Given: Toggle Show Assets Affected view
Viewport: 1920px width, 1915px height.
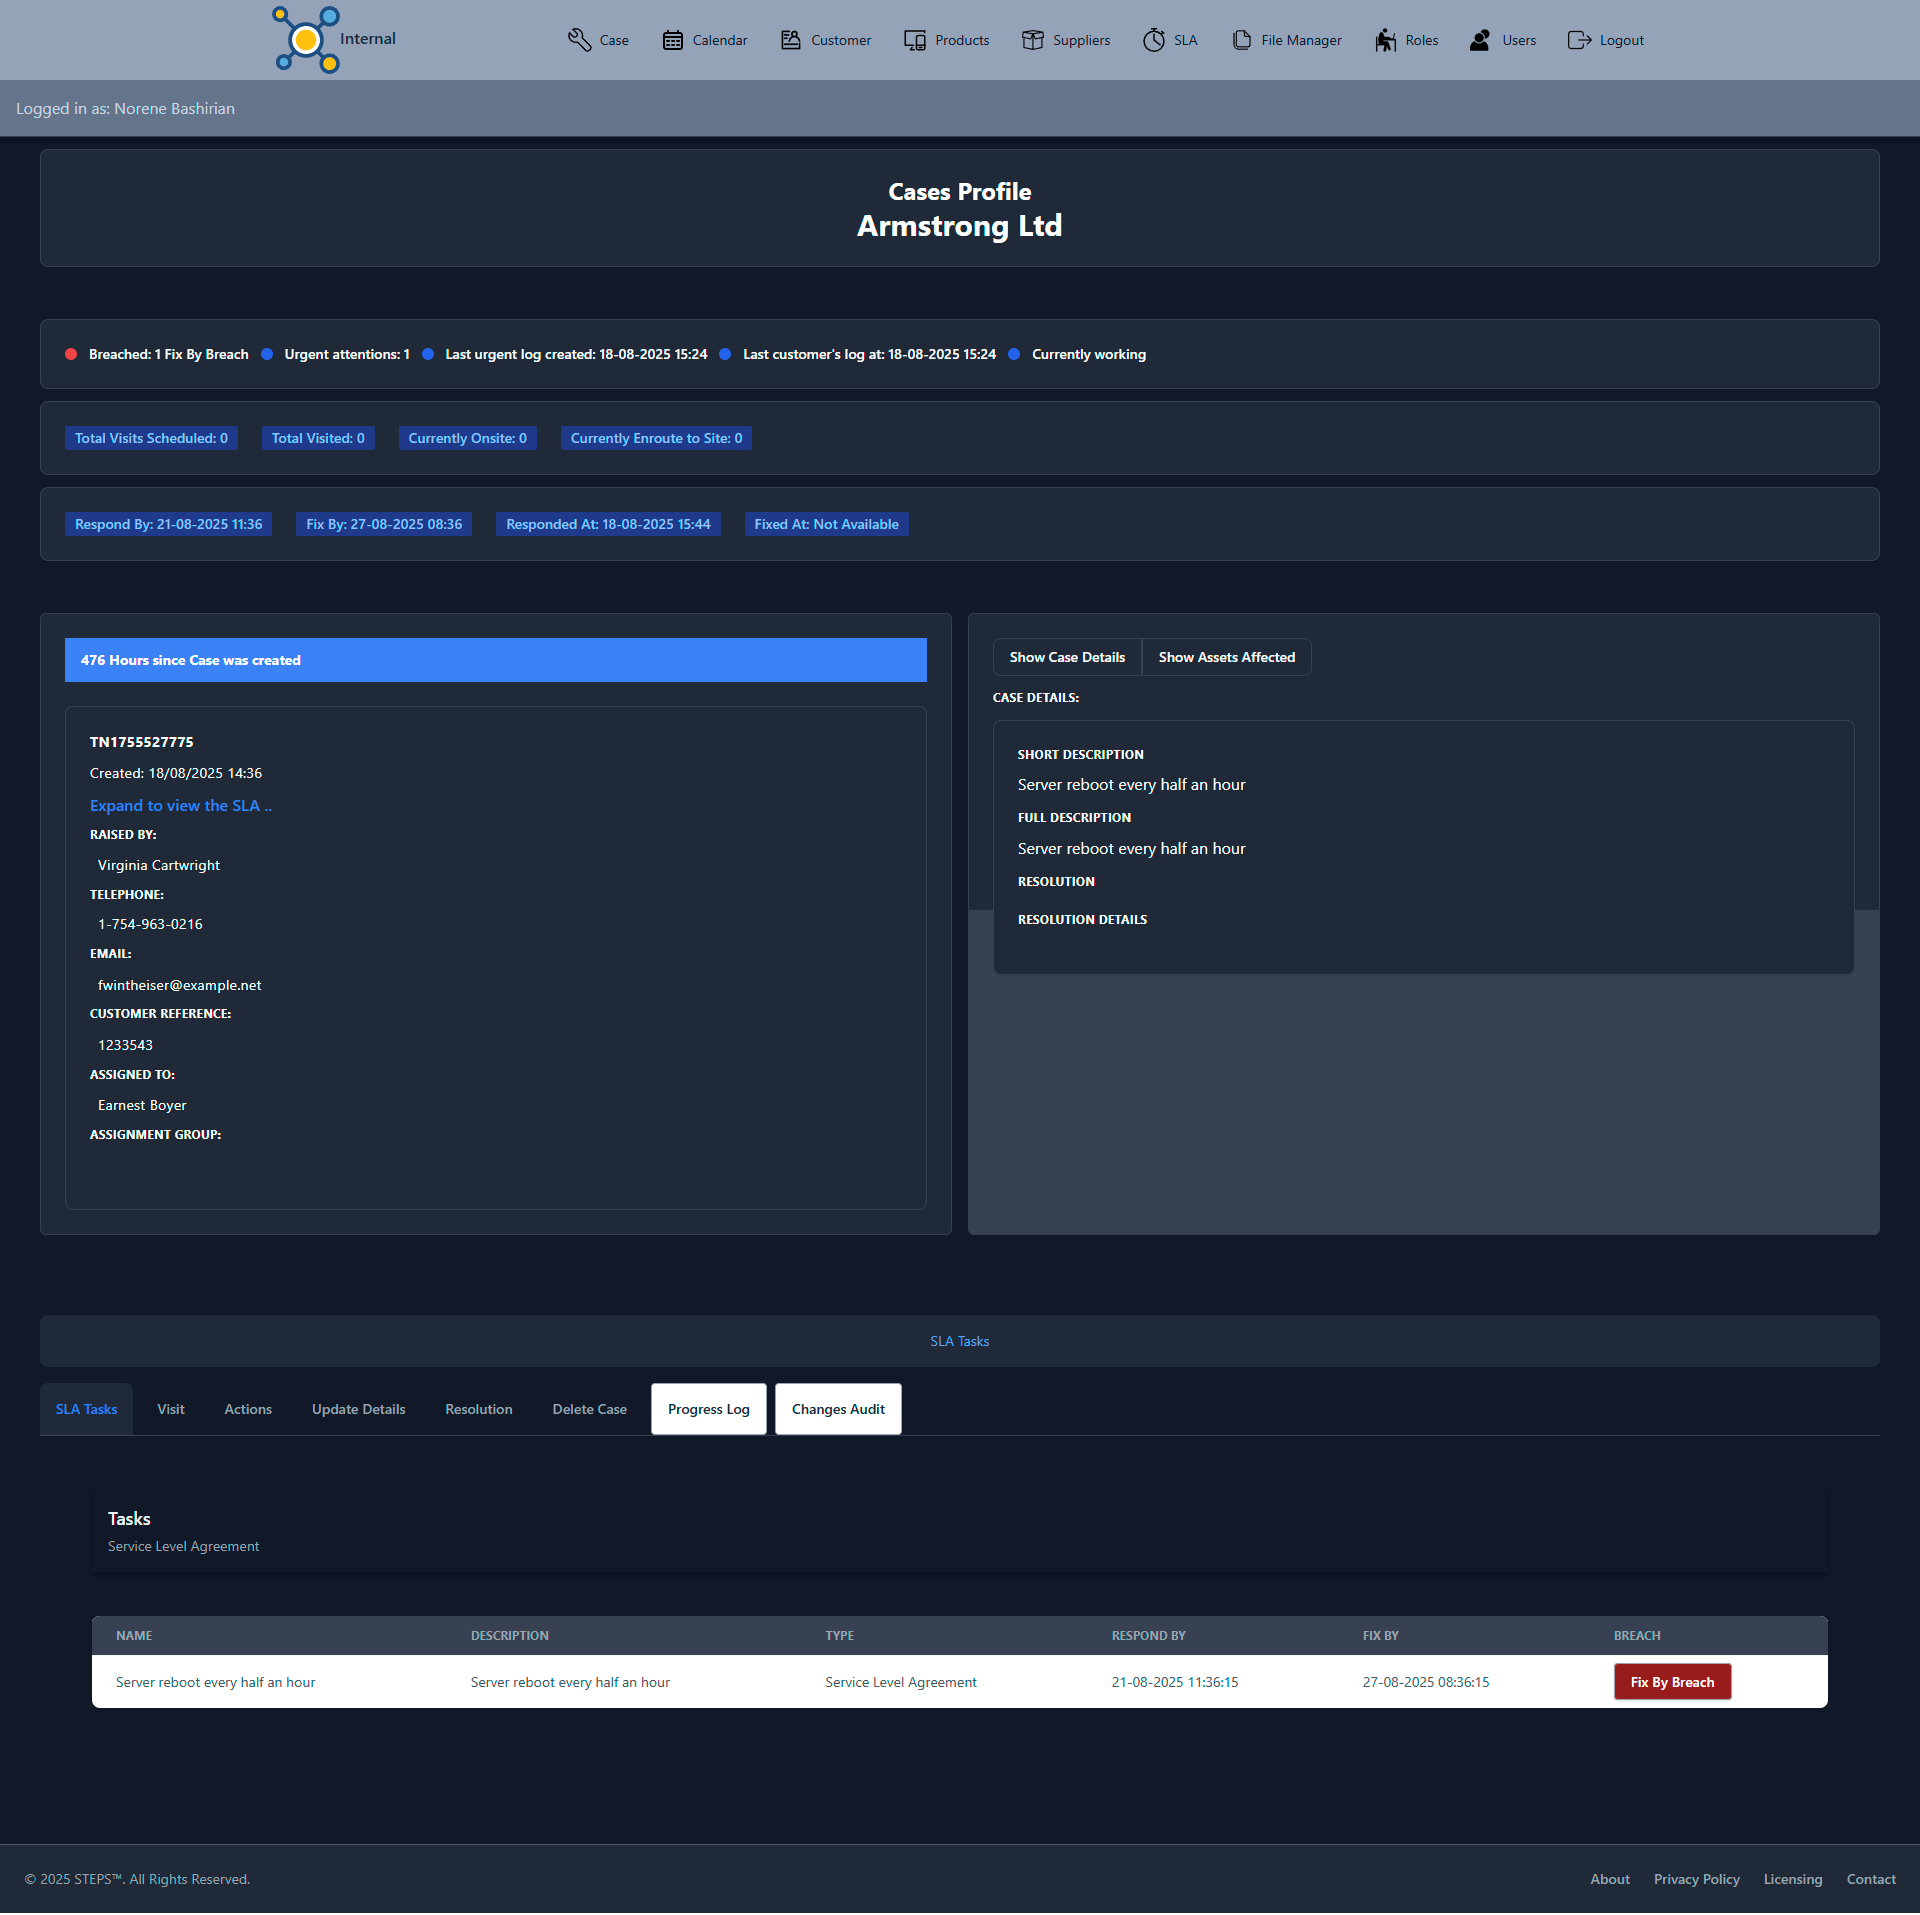Looking at the screenshot, I should point(1226,657).
